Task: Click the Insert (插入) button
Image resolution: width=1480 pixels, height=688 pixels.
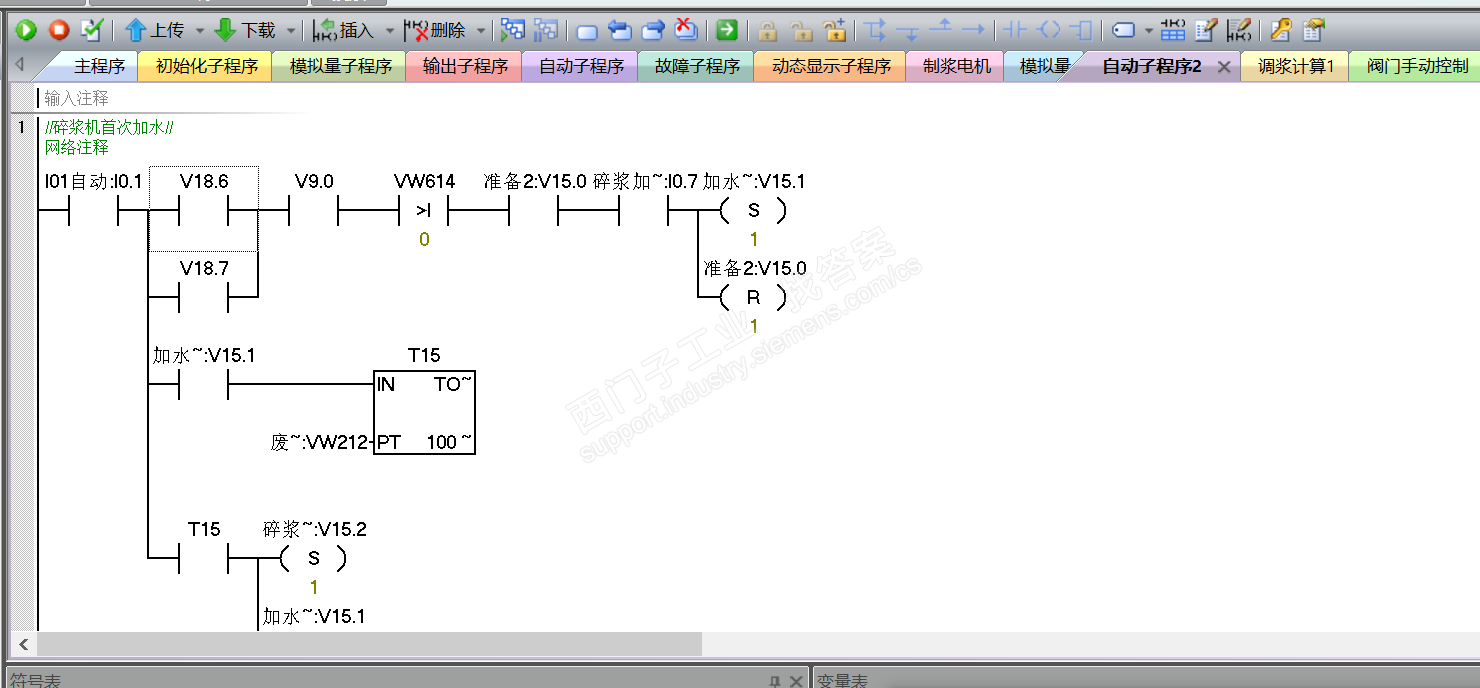Action: click(x=343, y=30)
